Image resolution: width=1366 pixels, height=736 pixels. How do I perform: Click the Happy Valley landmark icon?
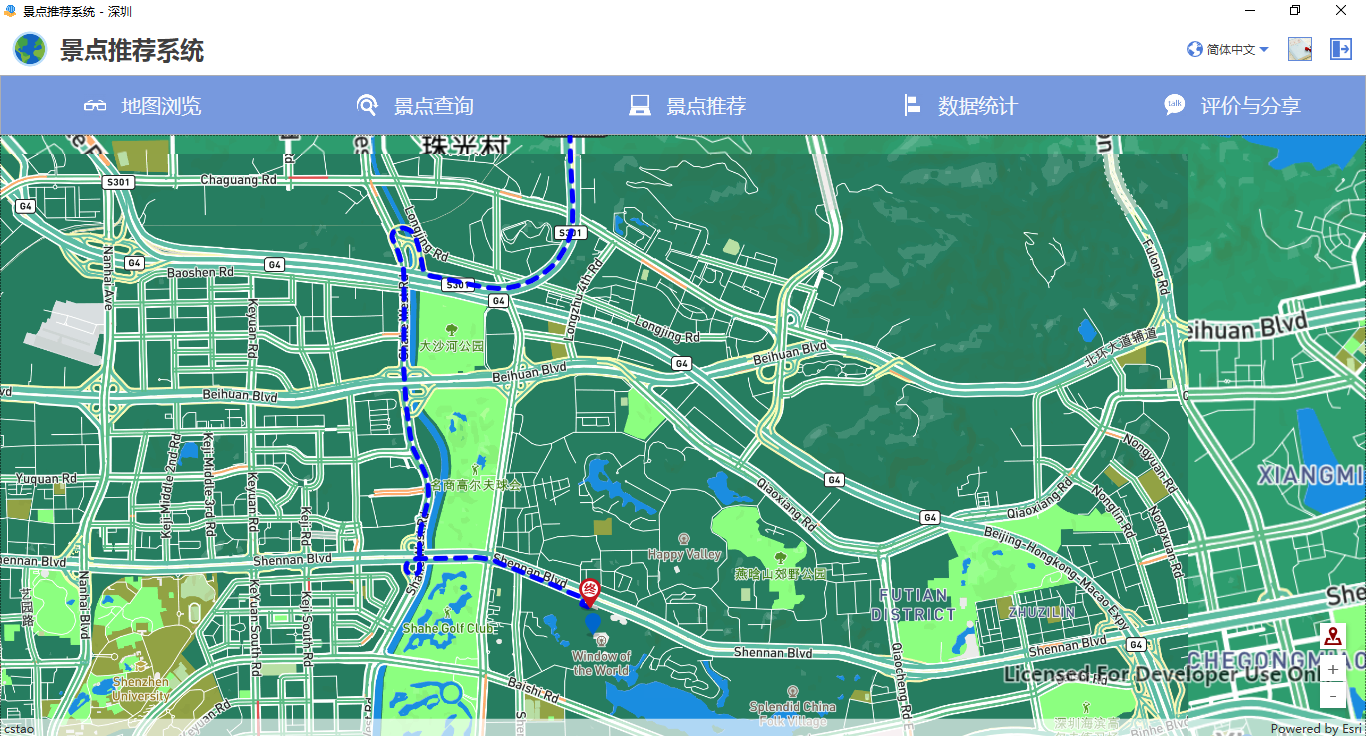[684, 539]
